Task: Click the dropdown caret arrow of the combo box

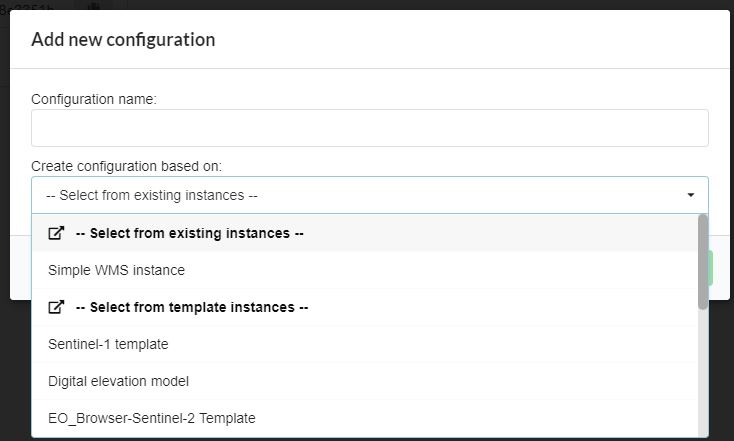Action: point(690,195)
